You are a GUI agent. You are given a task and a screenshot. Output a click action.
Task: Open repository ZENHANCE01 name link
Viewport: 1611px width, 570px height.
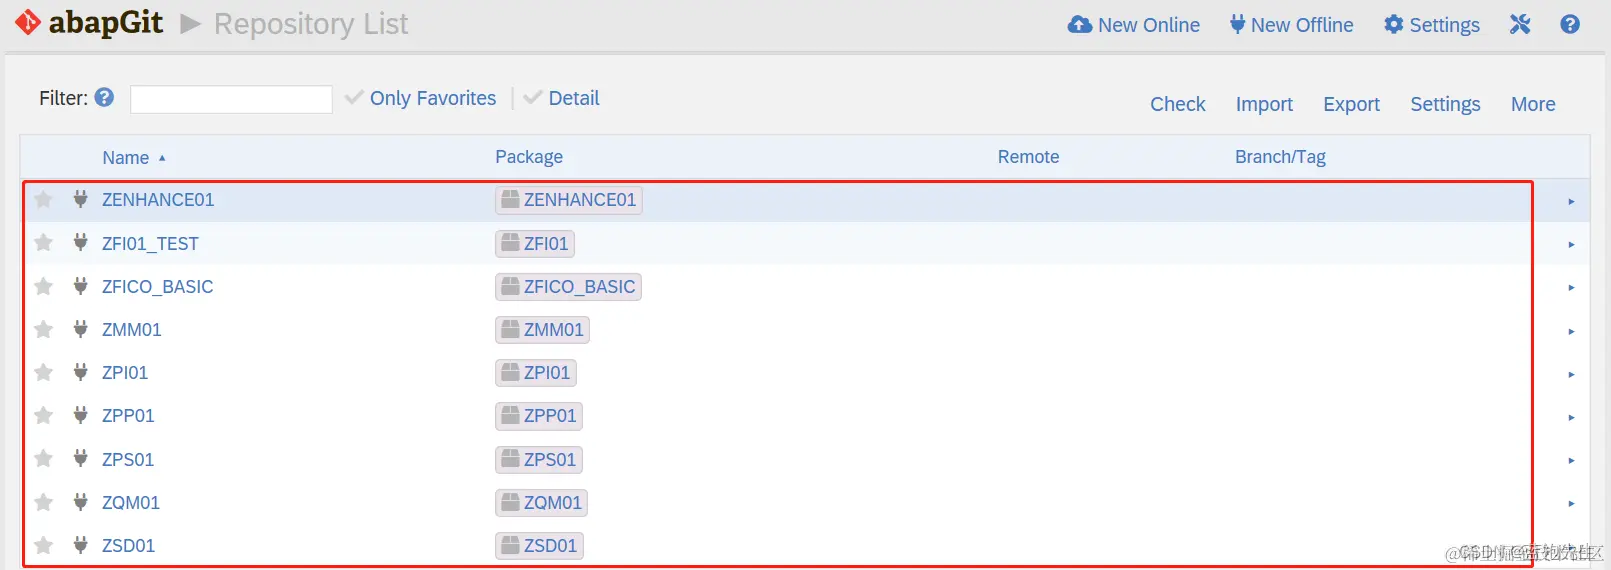pyautogui.click(x=158, y=199)
